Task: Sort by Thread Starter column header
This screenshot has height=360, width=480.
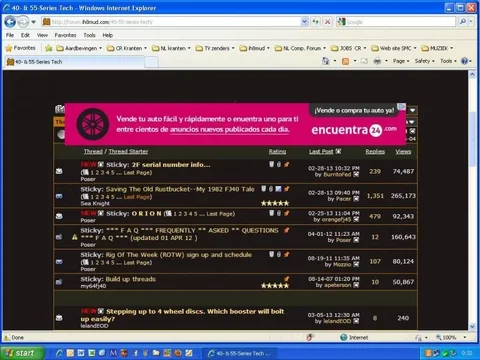Action: tap(128, 152)
